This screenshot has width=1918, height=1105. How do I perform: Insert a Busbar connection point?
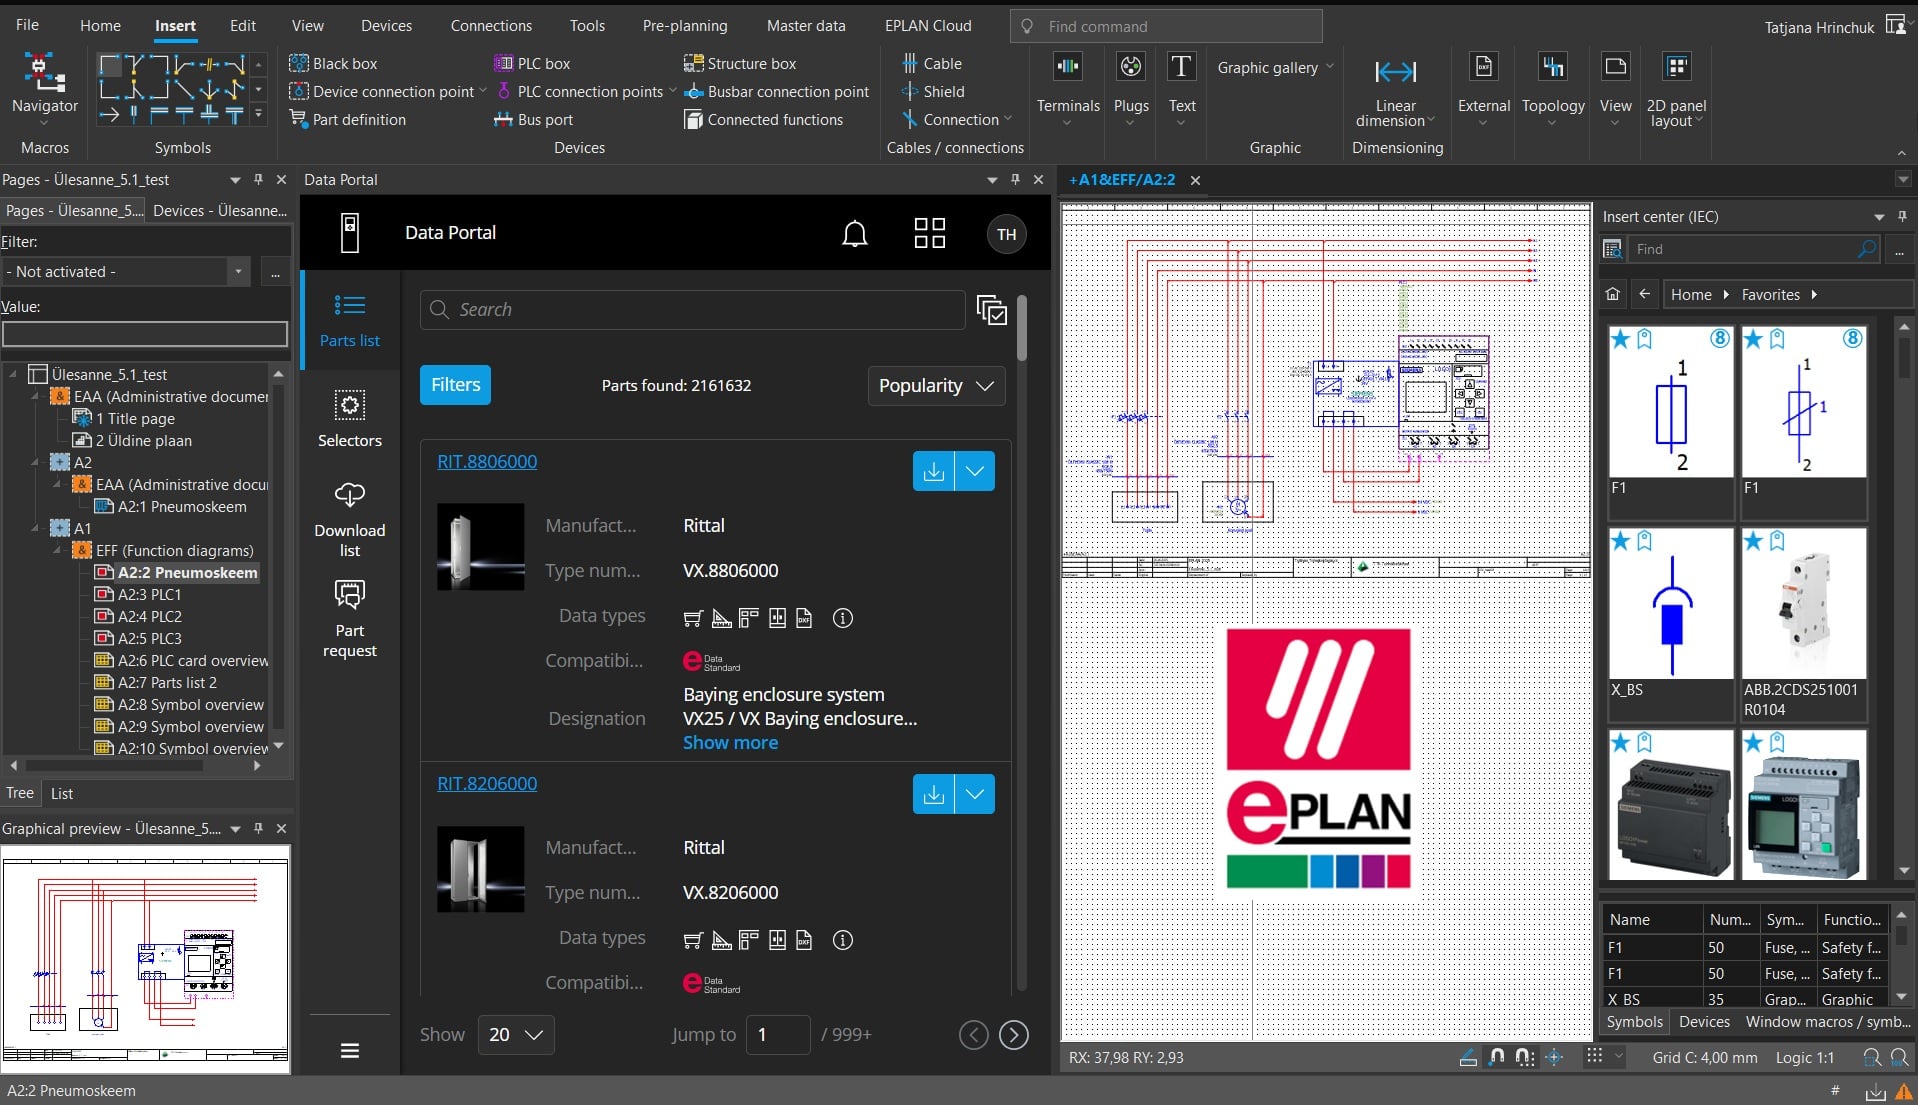(776, 91)
